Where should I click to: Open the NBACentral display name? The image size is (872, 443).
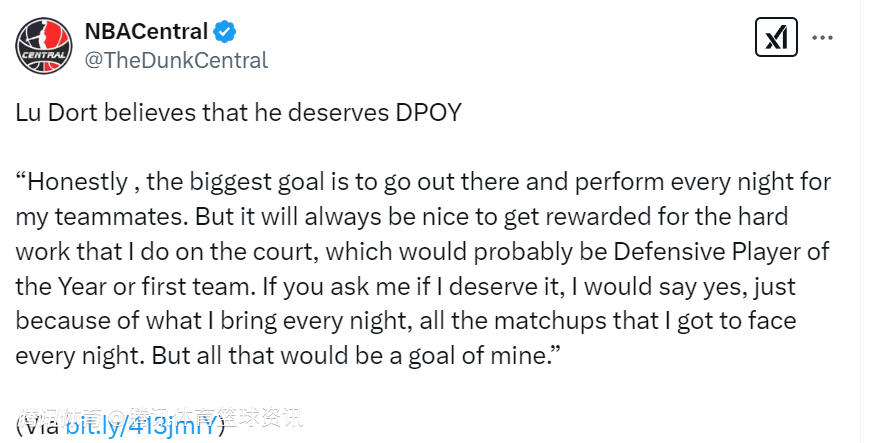coord(146,31)
